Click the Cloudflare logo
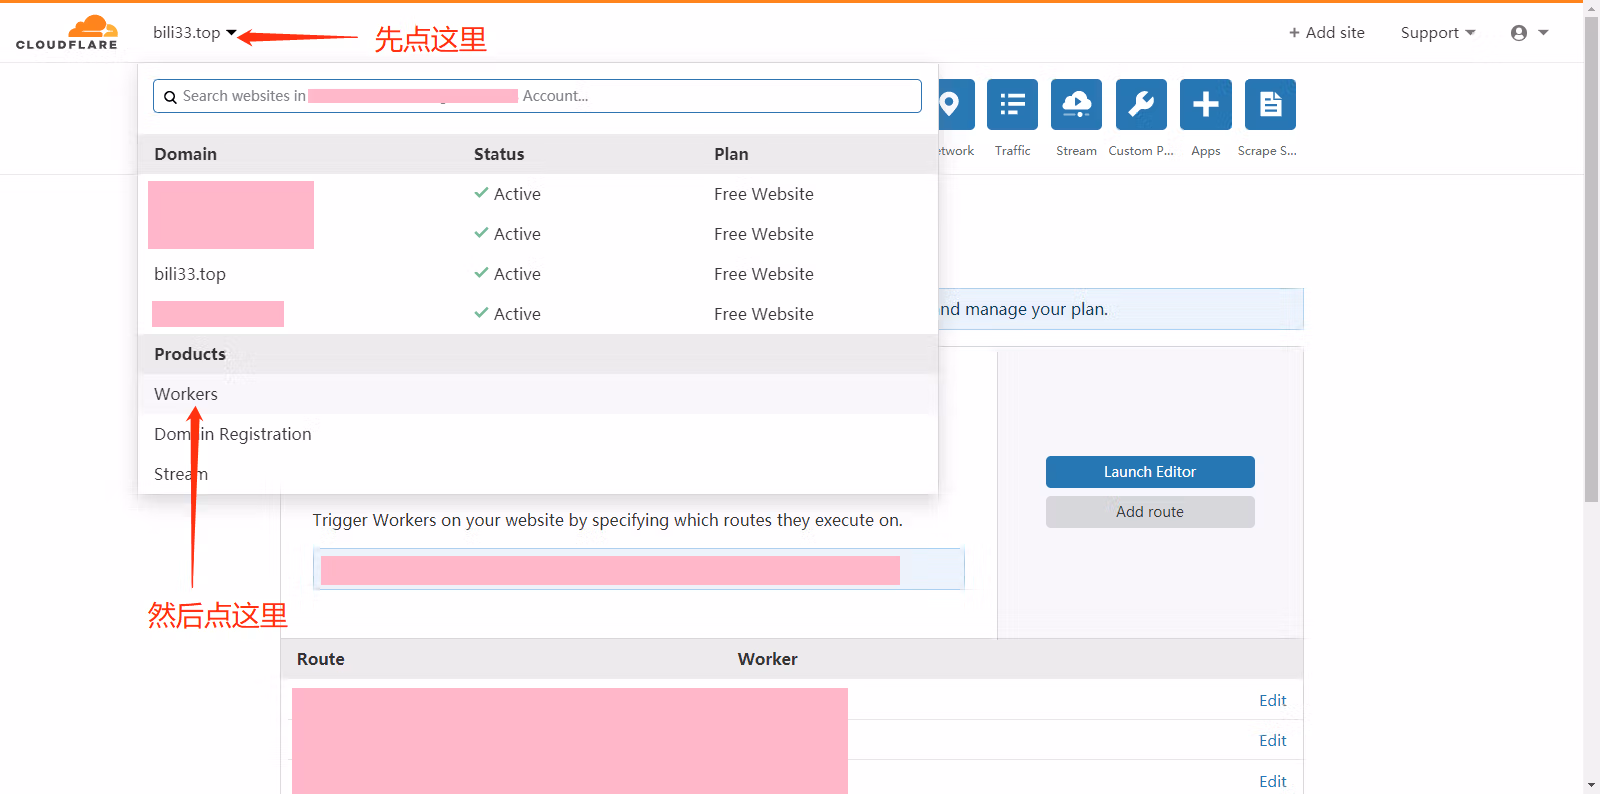Image resolution: width=1600 pixels, height=794 pixels. (x=67, y=32)
